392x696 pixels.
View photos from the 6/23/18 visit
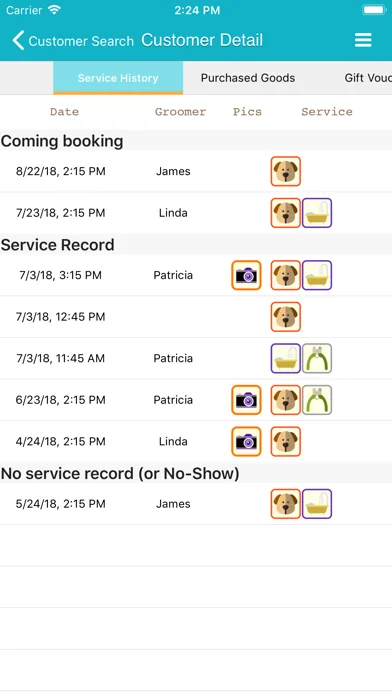coord(246,400)
